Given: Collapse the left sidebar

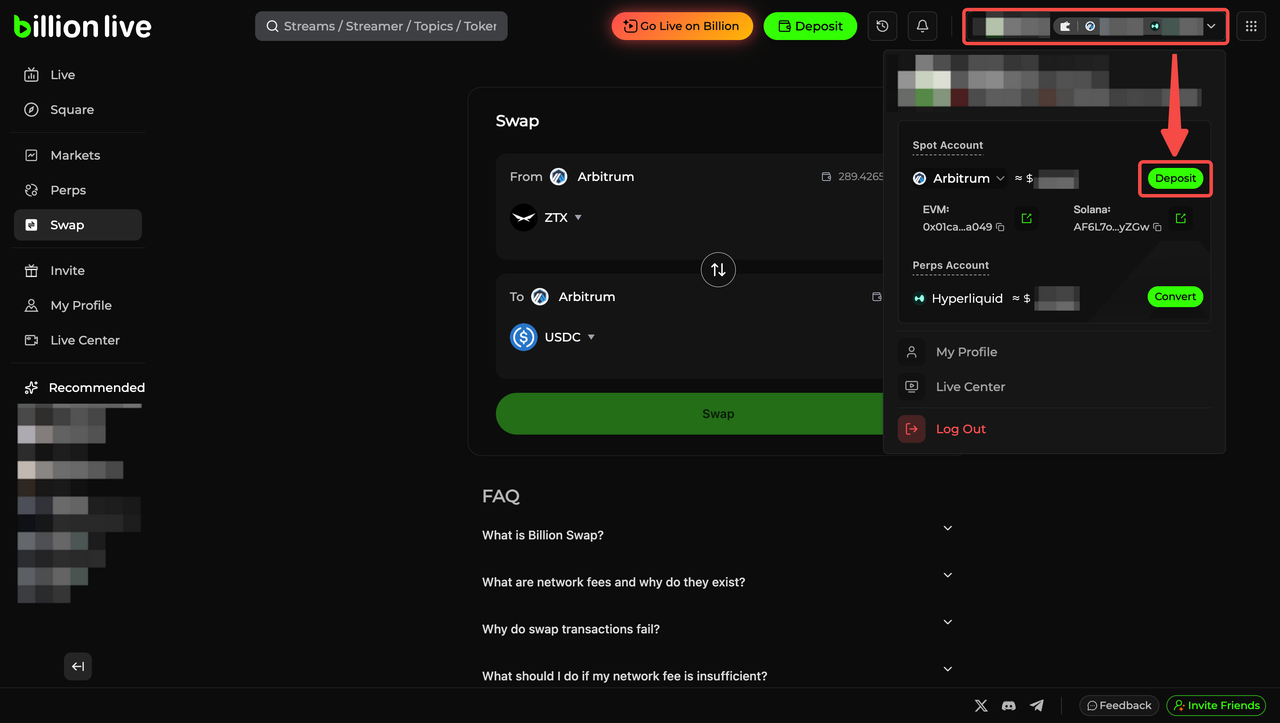Looking at the screenshot, I should (x=78, y=667).
